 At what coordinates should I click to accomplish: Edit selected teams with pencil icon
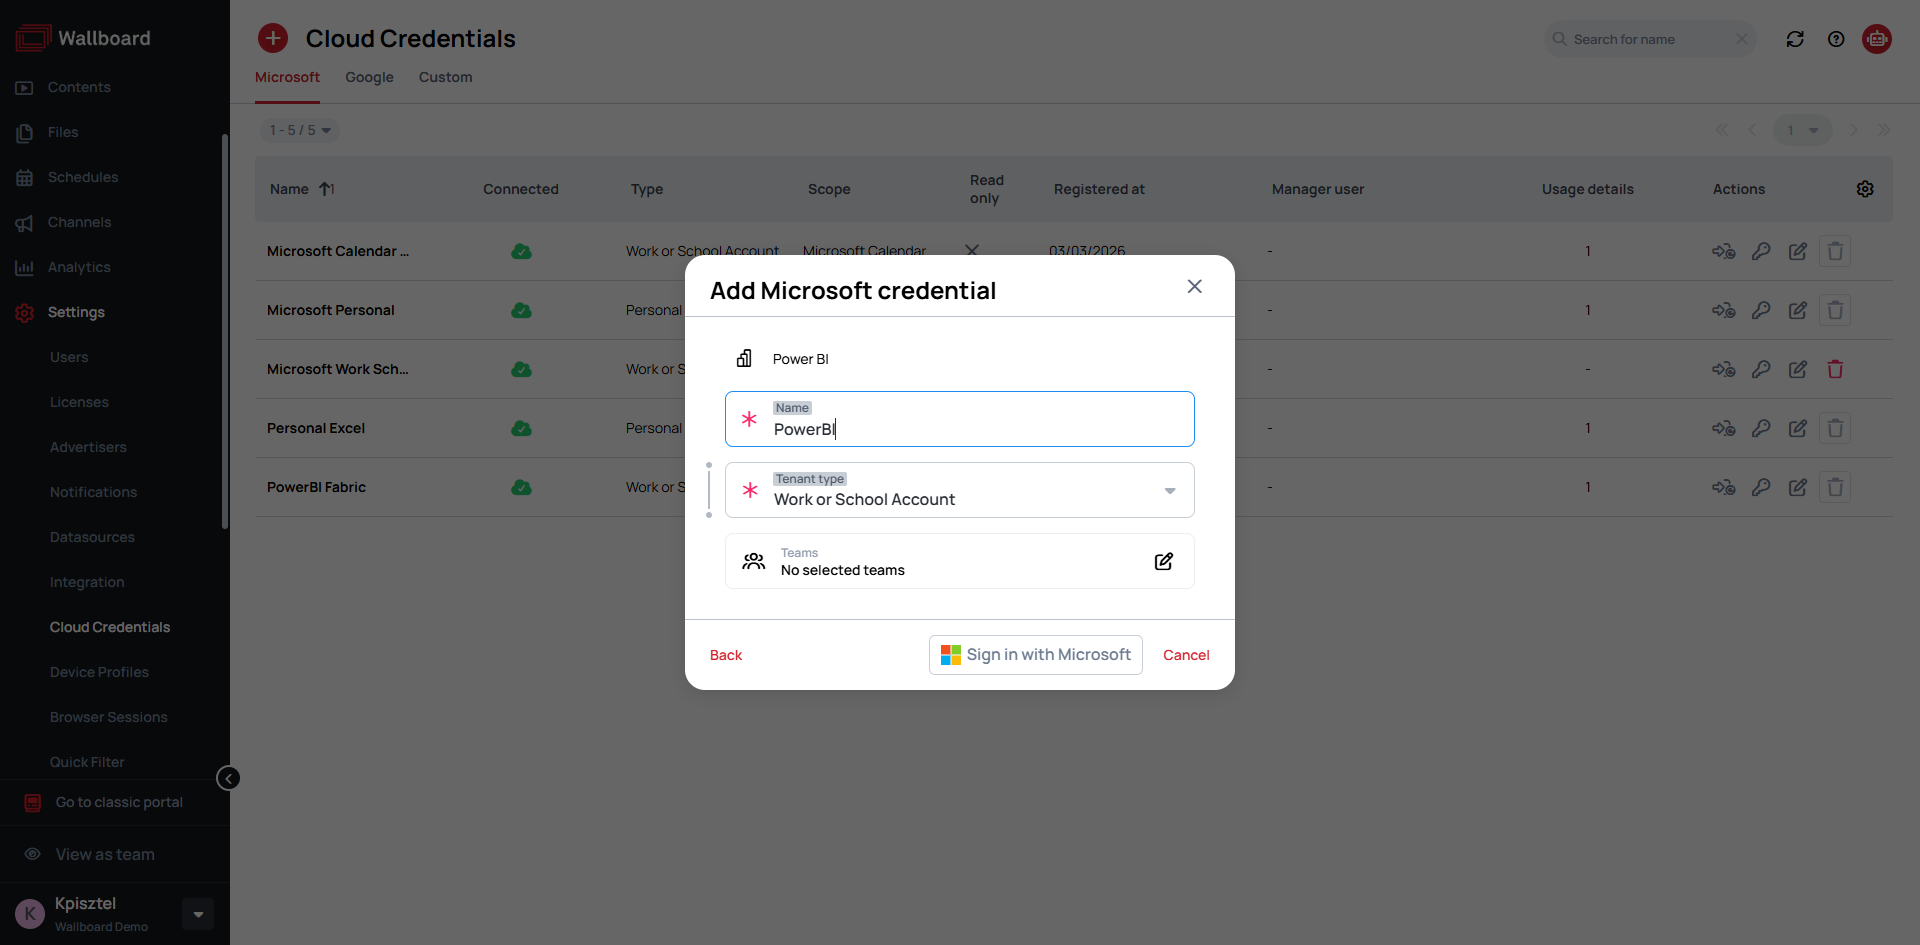pos(1163,561)
